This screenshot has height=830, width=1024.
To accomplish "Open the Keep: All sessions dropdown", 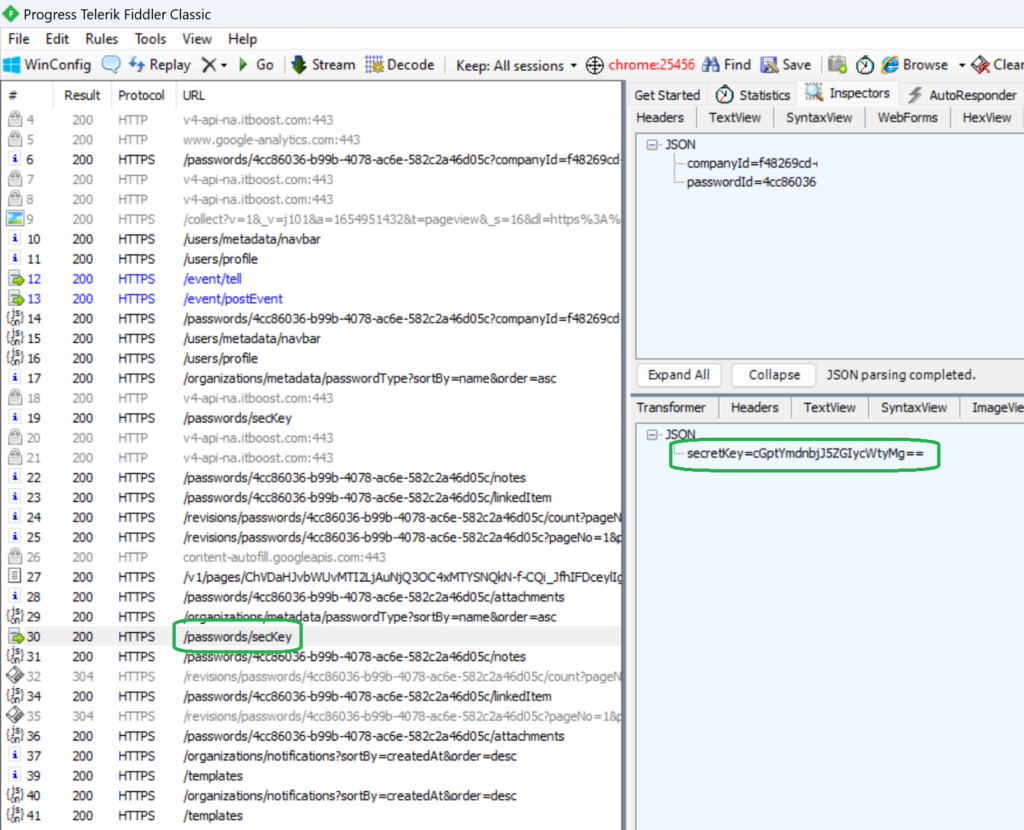I will 516,65.
